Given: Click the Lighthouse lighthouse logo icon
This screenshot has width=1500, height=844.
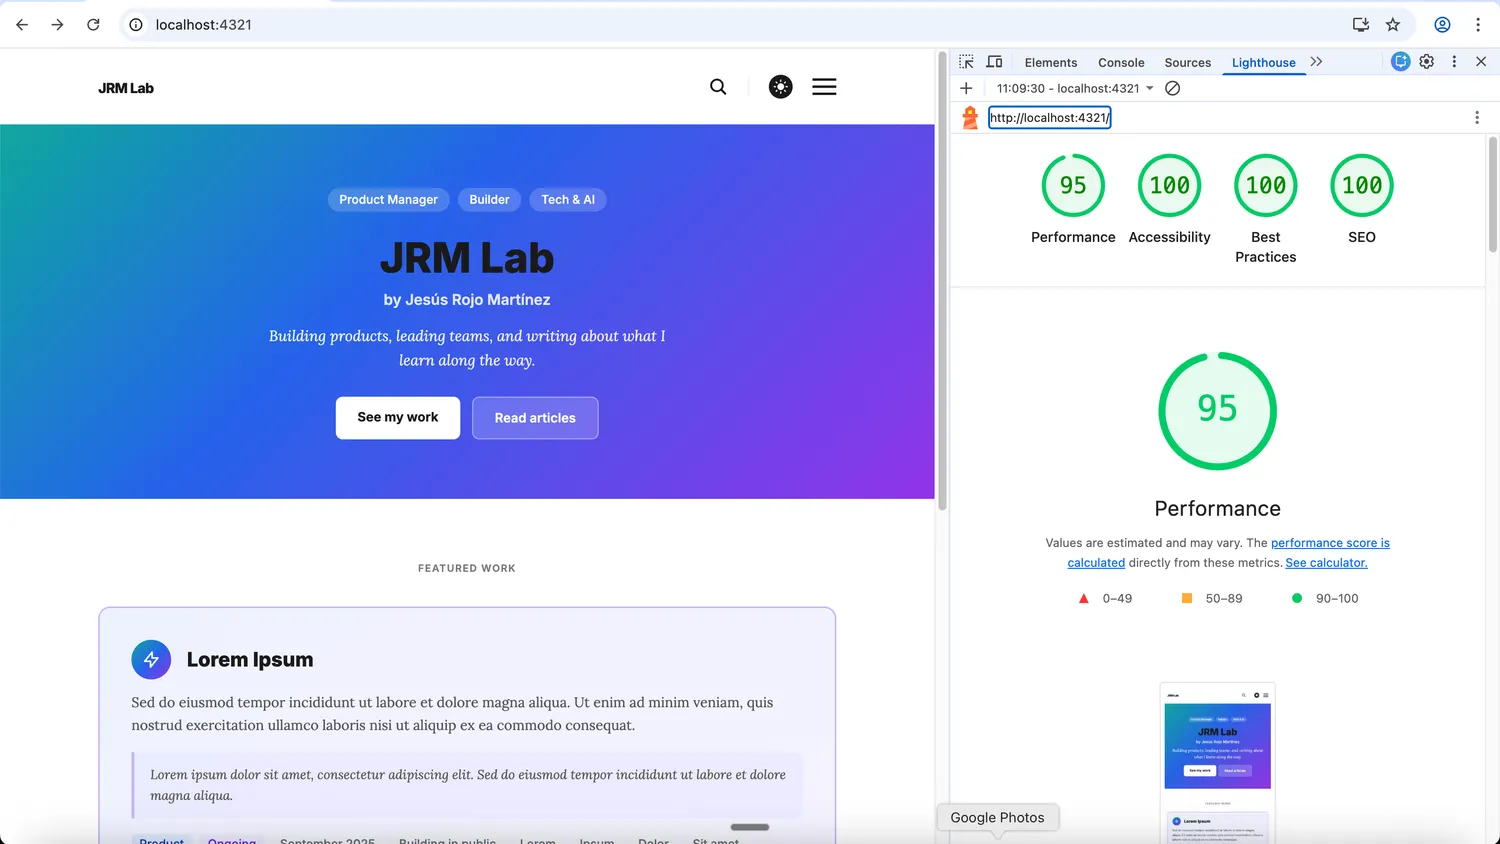Looking at the screenshot, I should click(969, 117).
